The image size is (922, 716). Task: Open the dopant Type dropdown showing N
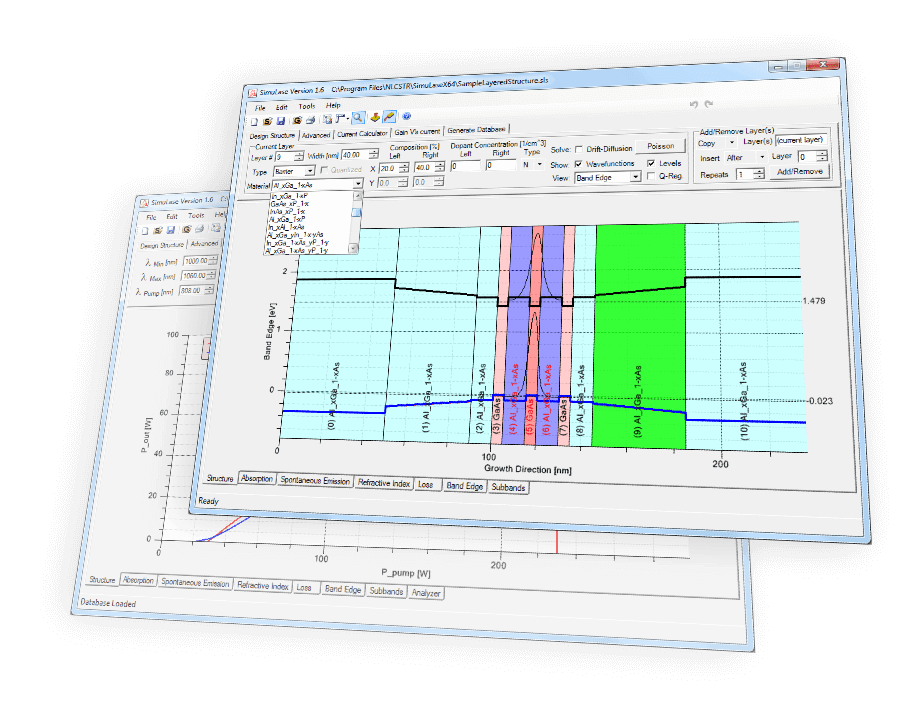point(533,165)
